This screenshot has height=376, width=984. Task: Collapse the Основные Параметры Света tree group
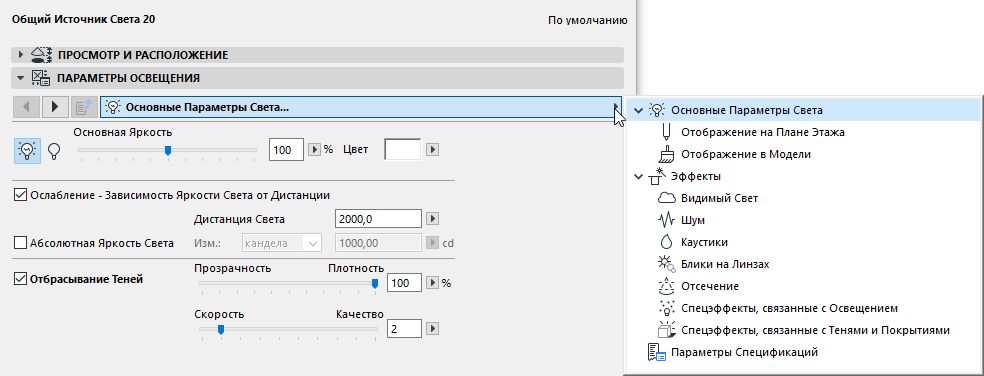coord(638,110)
